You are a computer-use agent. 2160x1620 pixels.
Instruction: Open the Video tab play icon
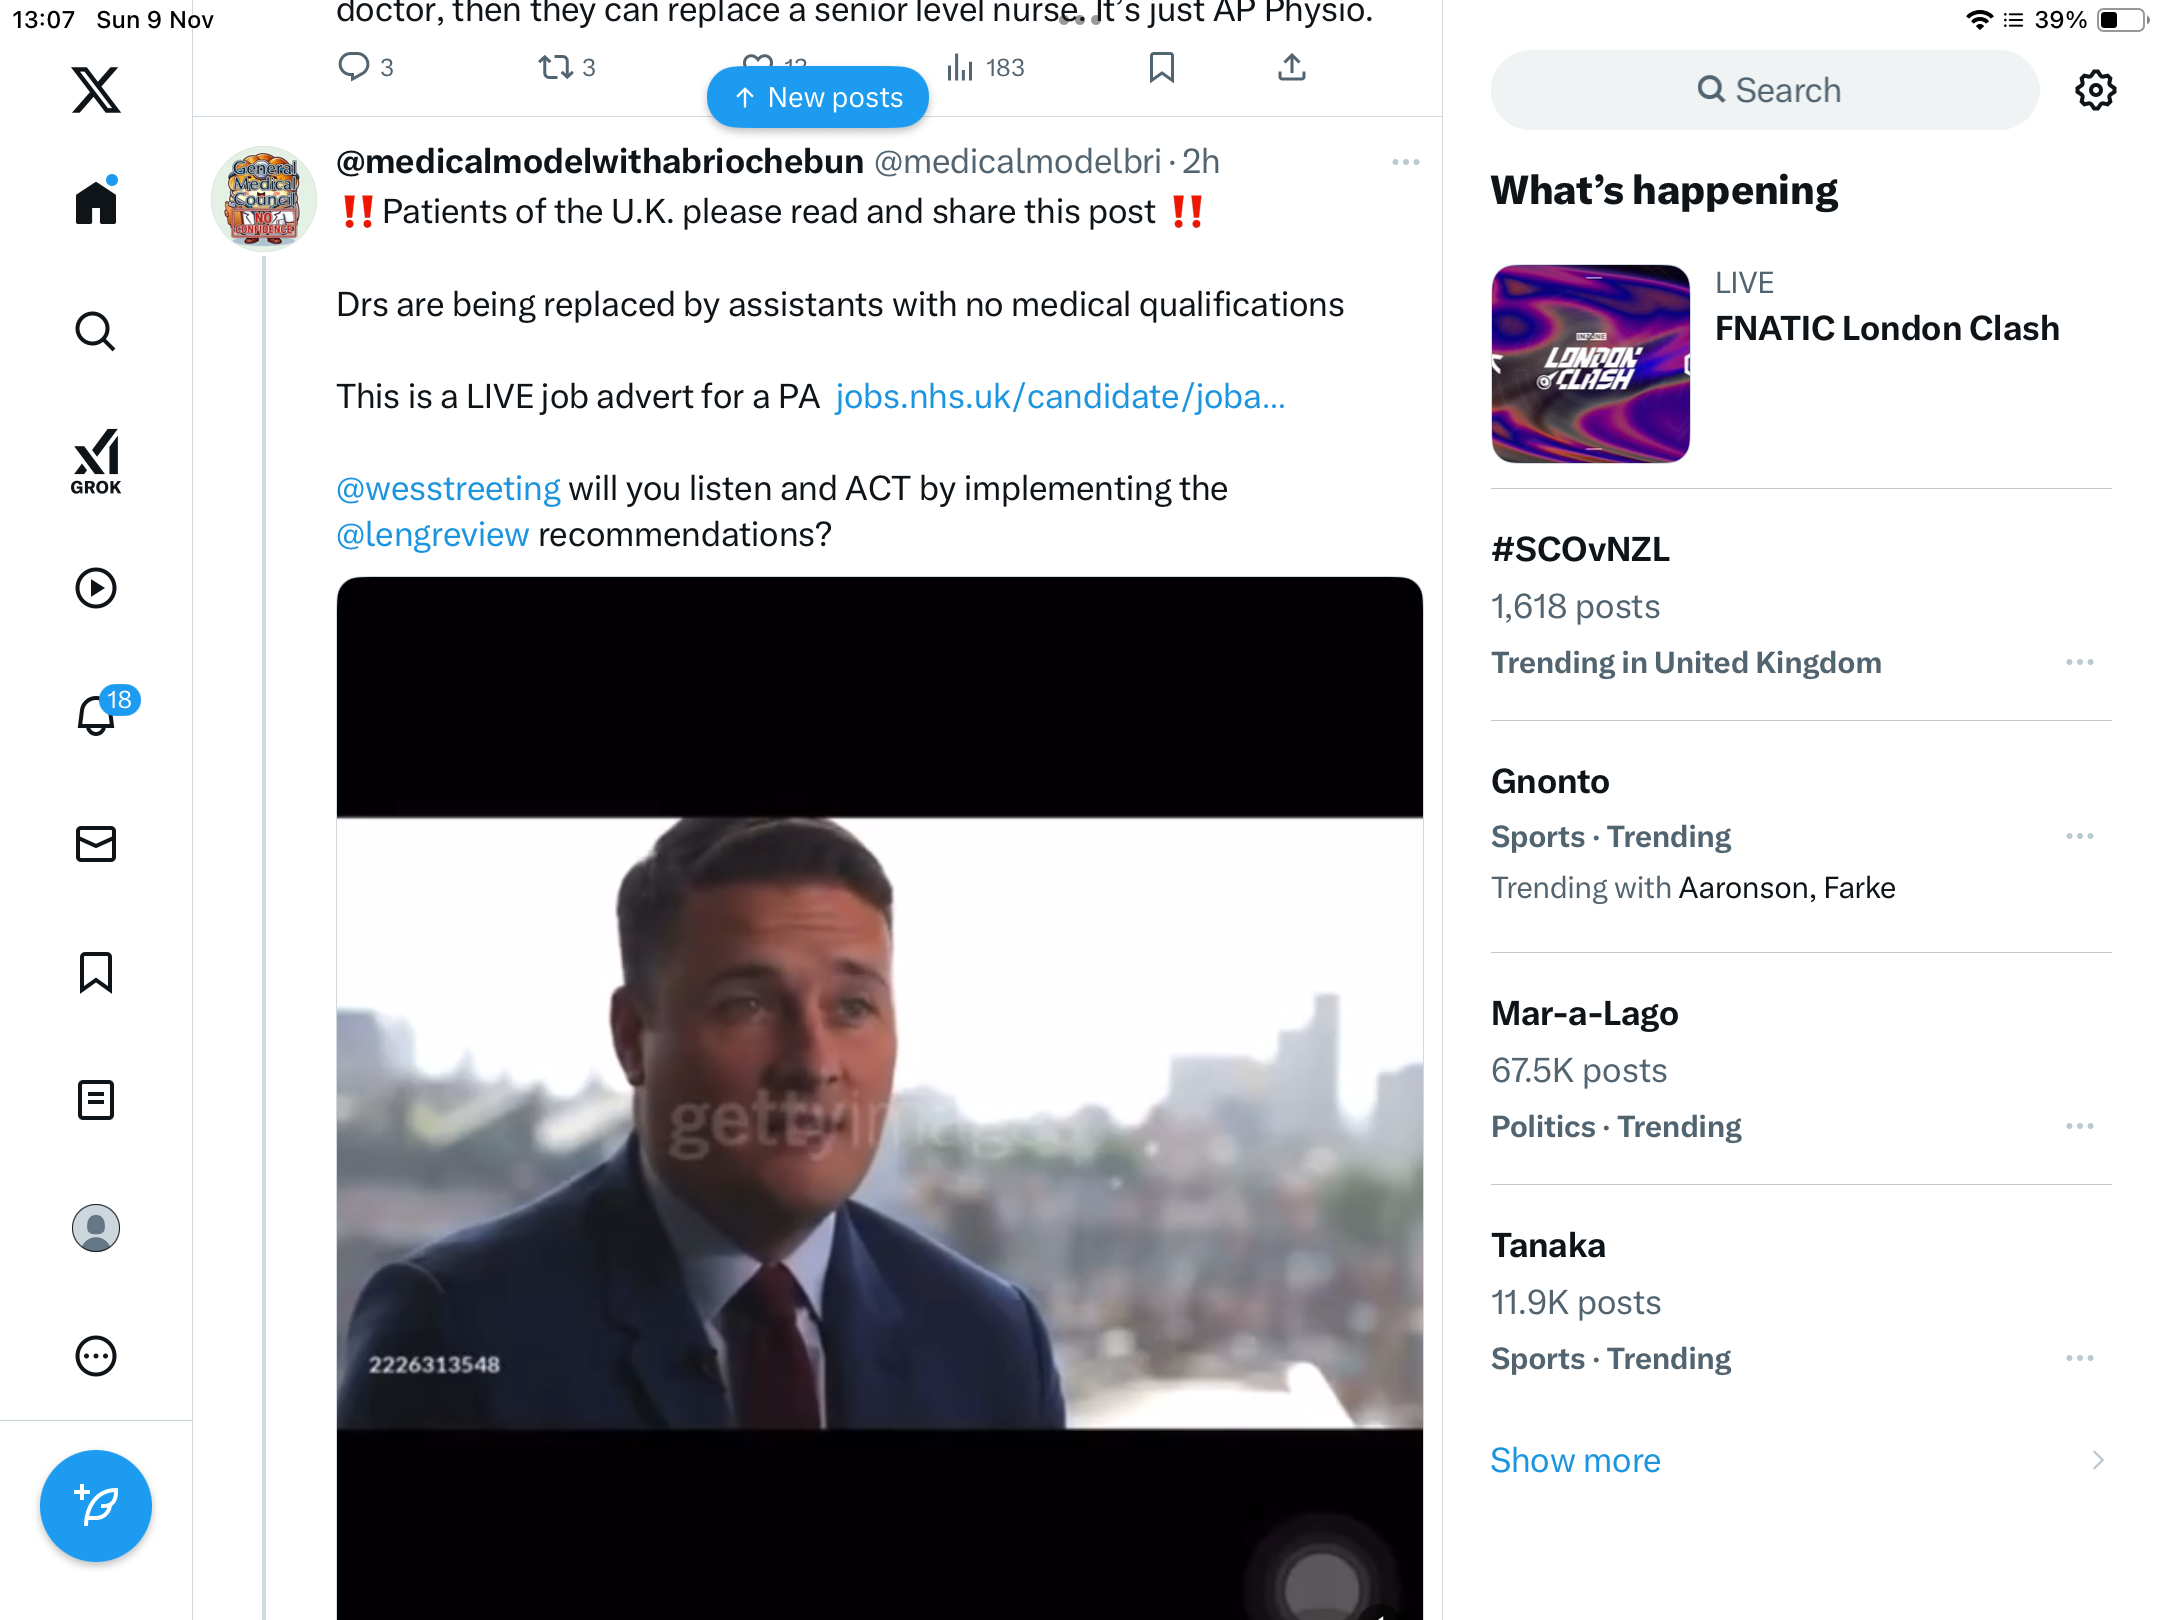tap(96, 588)
